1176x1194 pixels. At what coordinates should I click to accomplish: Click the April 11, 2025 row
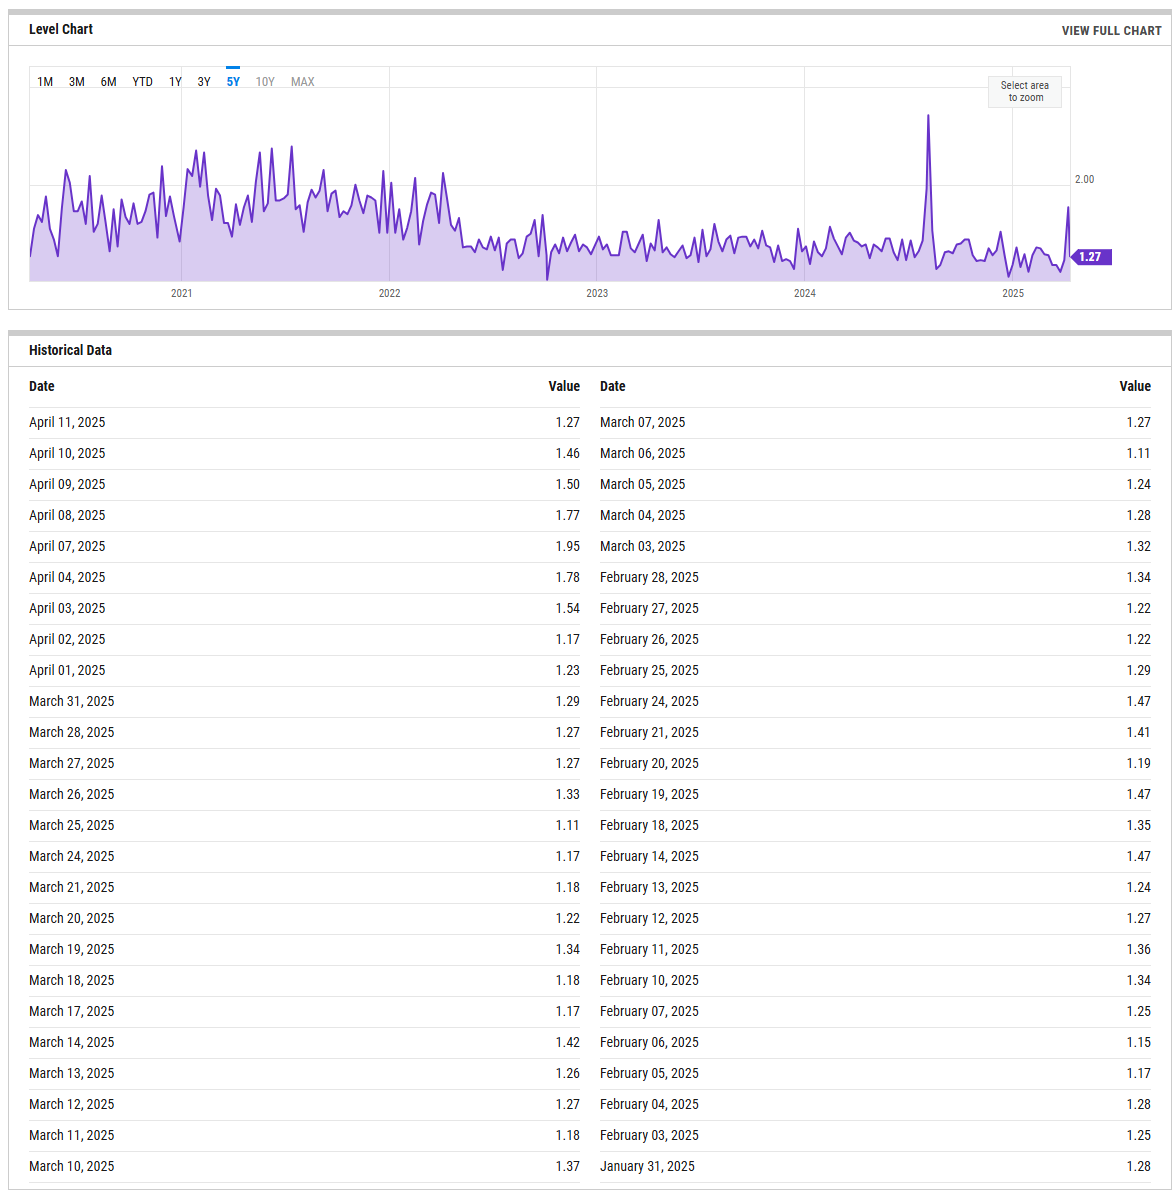click(305, 423)
